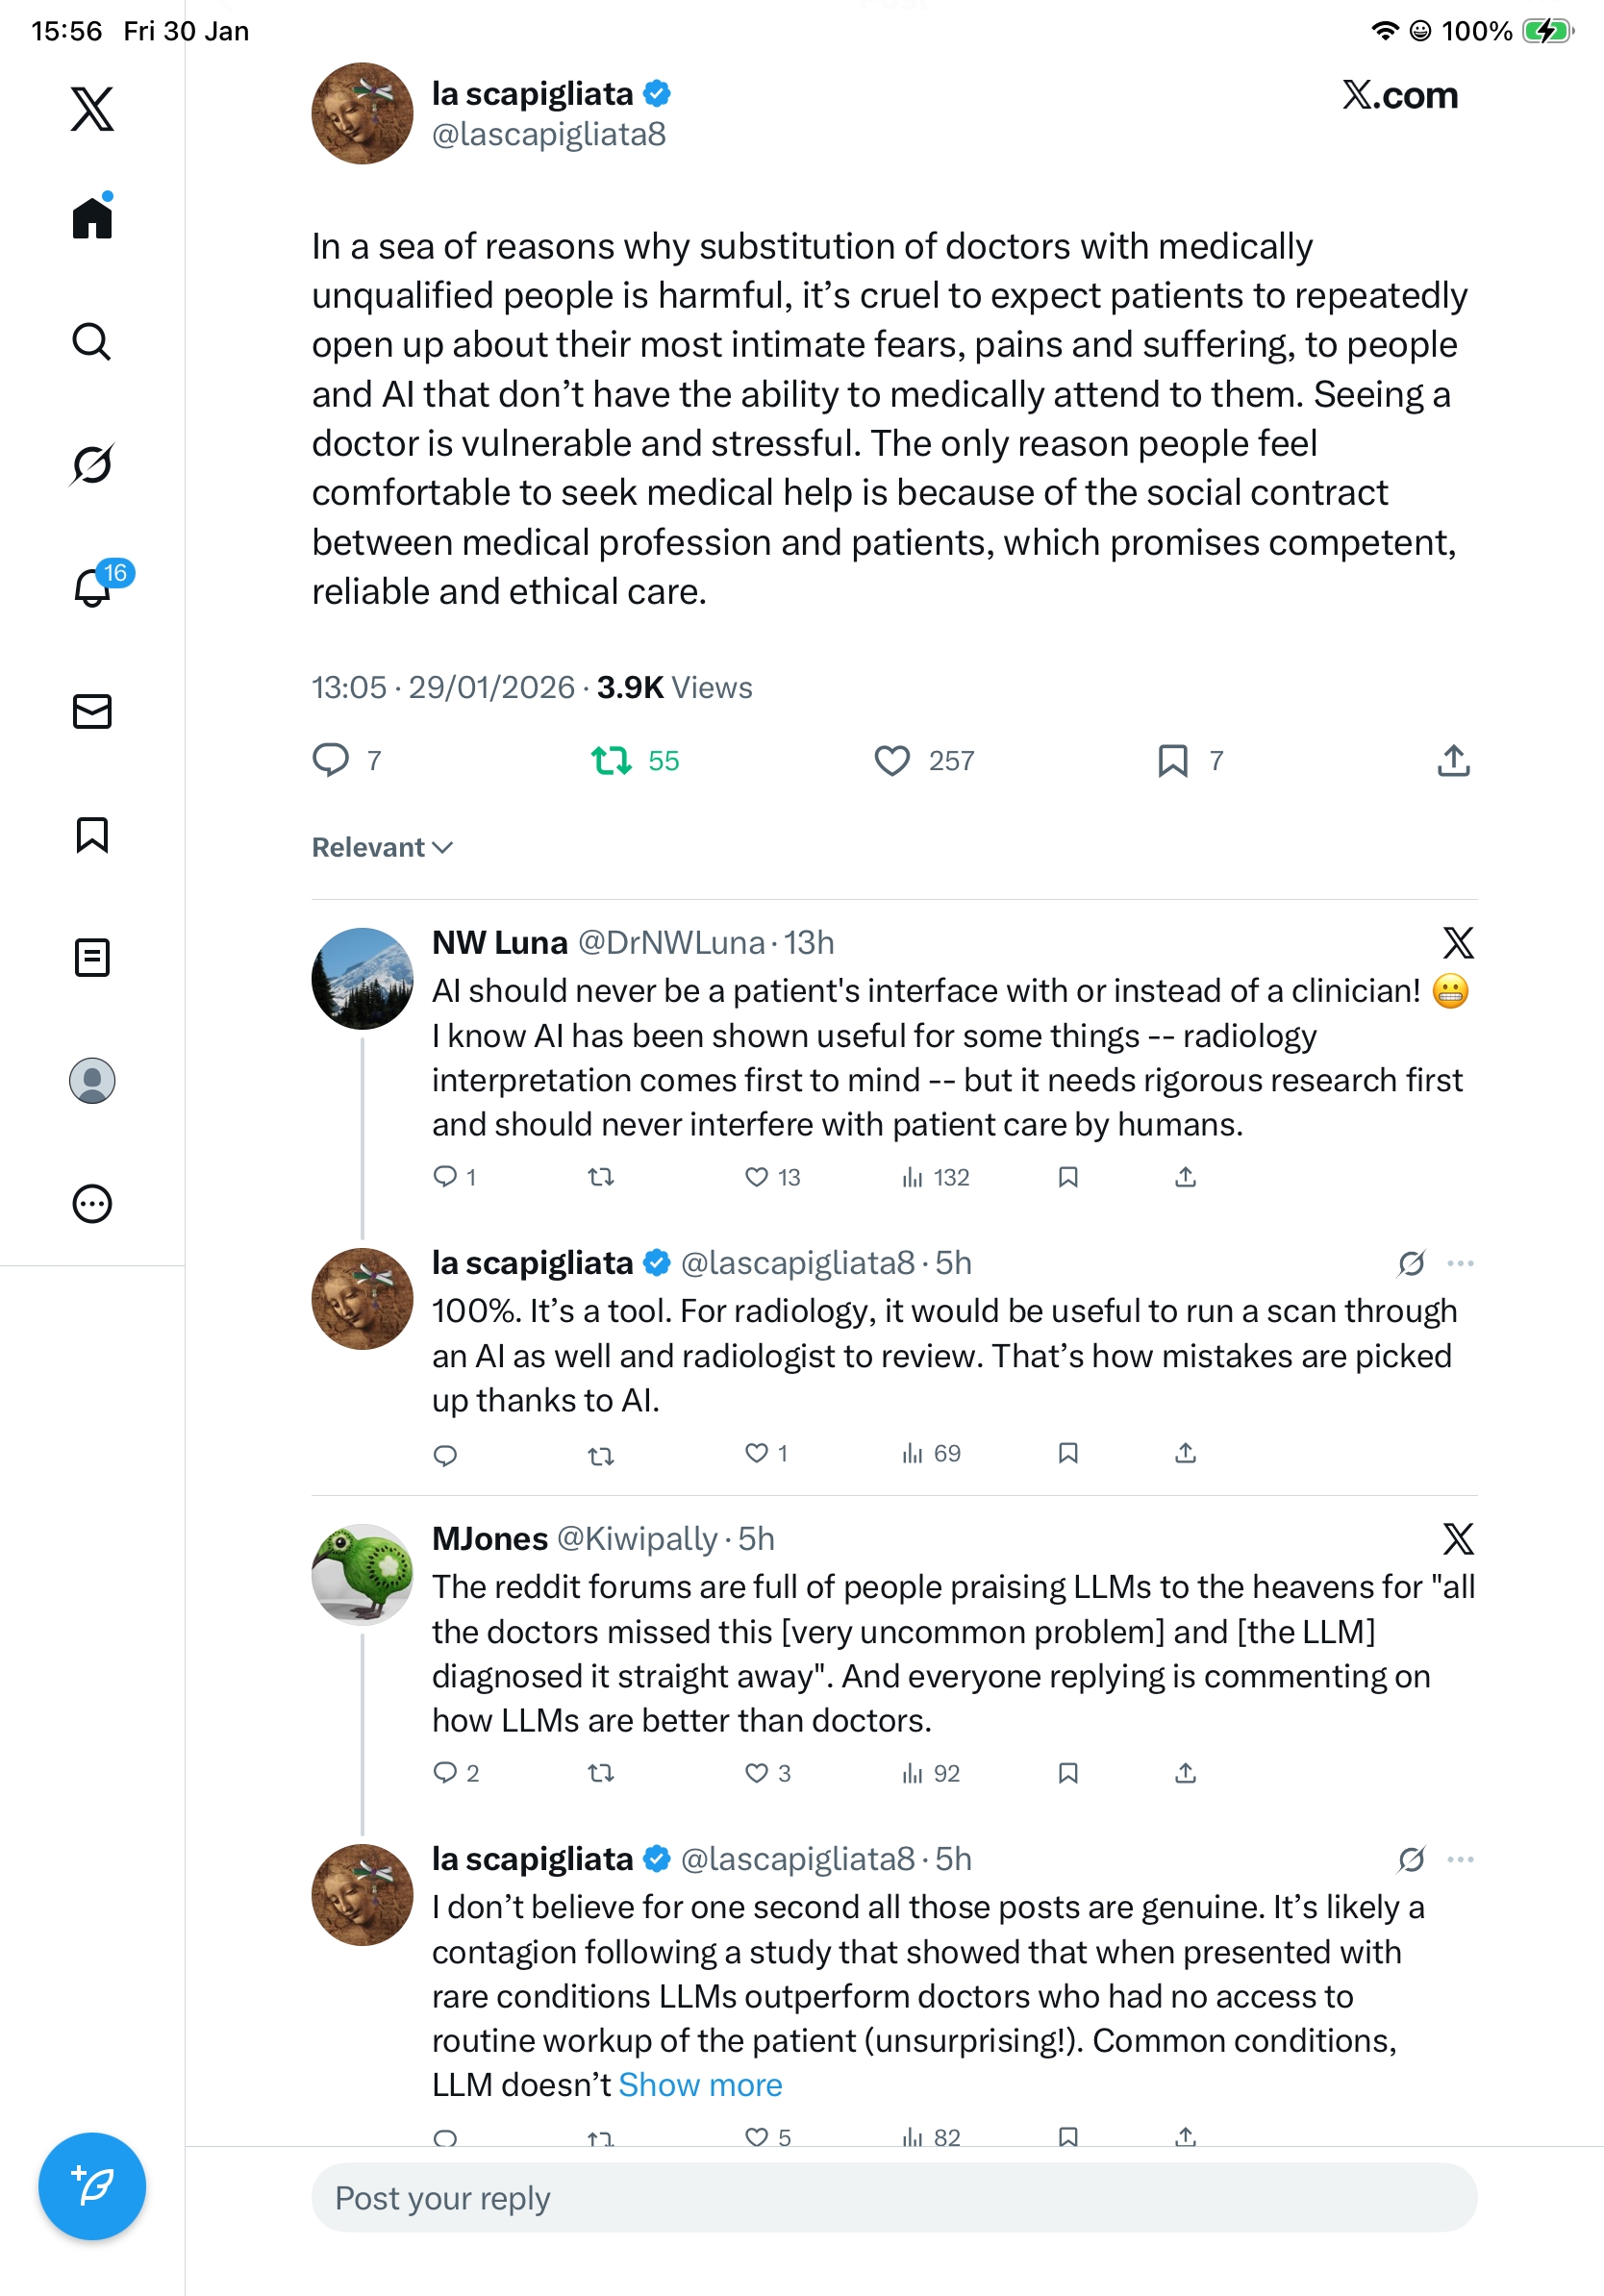Open three-dot menu on radiology reply
This screenshot has height=2296, width=1604.
(1460, 1263)
